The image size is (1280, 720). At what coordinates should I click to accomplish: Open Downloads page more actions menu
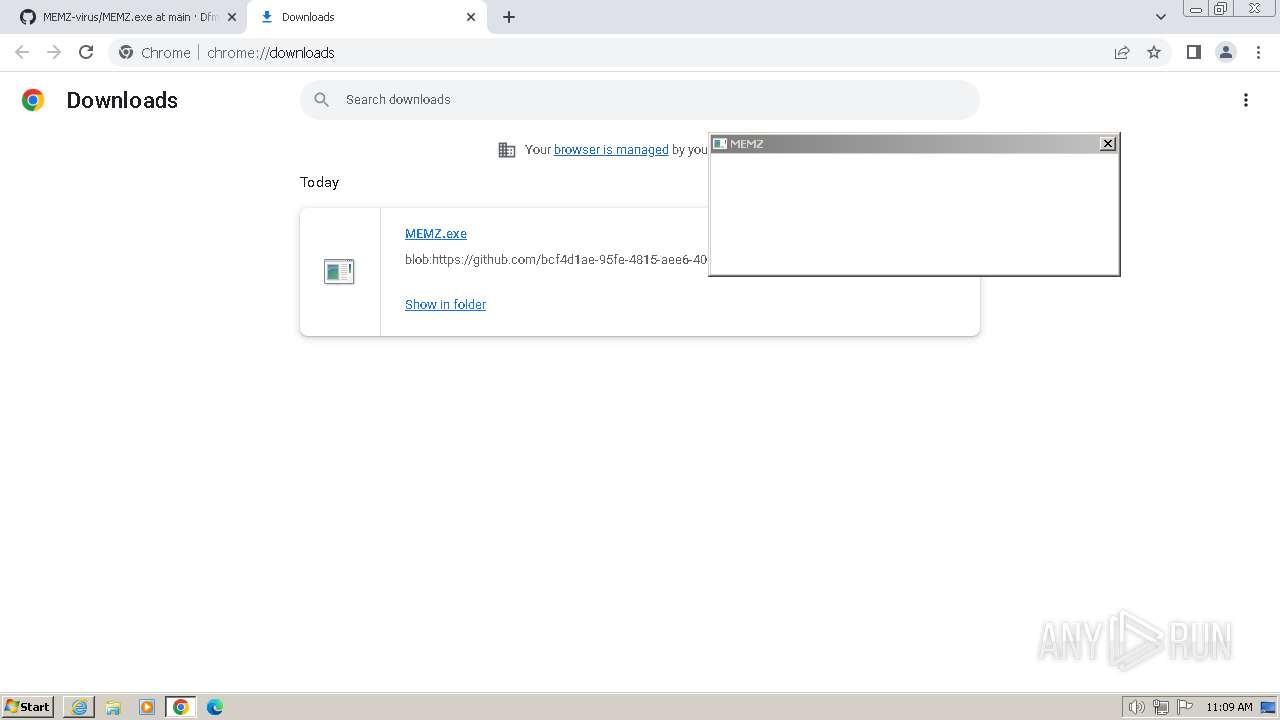[x=1246, y=100]
